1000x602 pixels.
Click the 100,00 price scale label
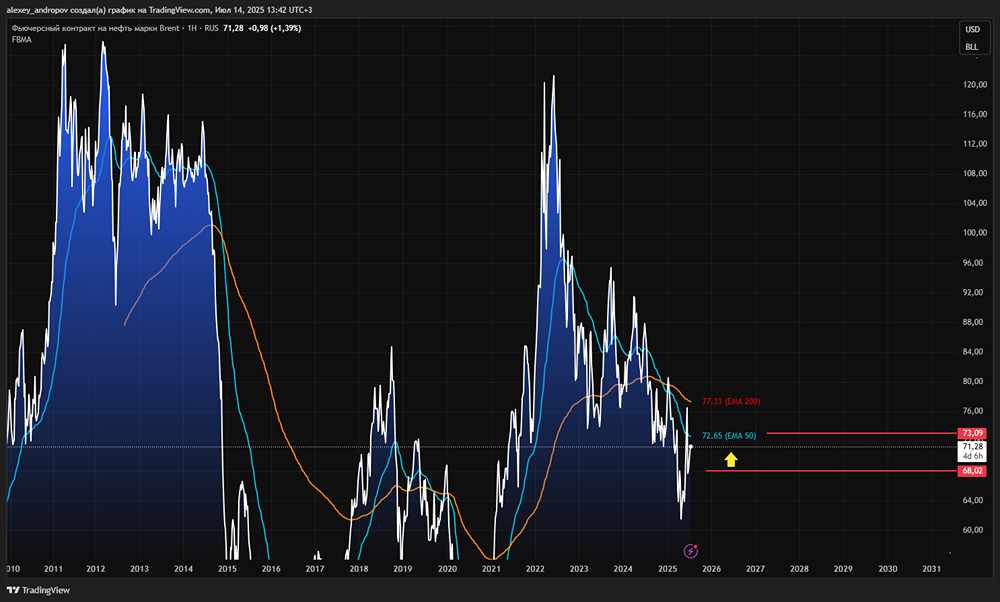(974, 233)
